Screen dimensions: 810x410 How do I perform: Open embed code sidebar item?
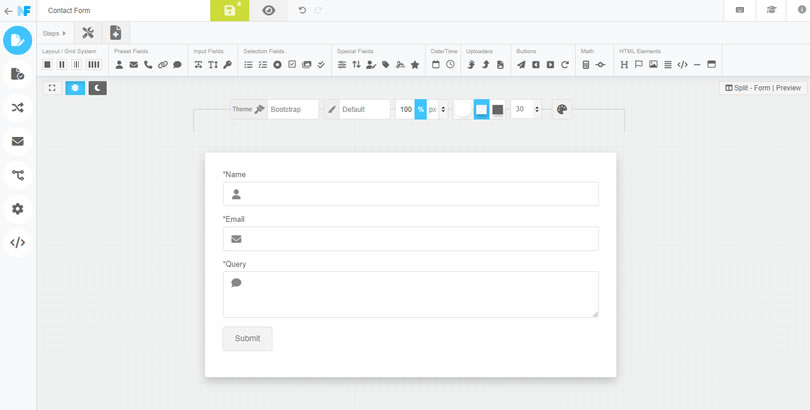click(18, 243)
